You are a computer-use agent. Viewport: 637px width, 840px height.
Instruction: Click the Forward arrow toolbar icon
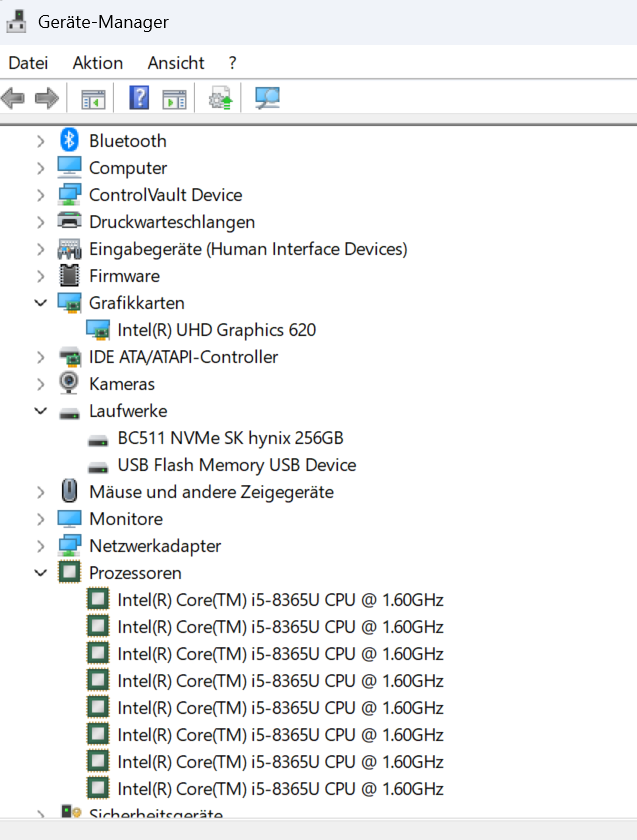[x=47, y=99]
